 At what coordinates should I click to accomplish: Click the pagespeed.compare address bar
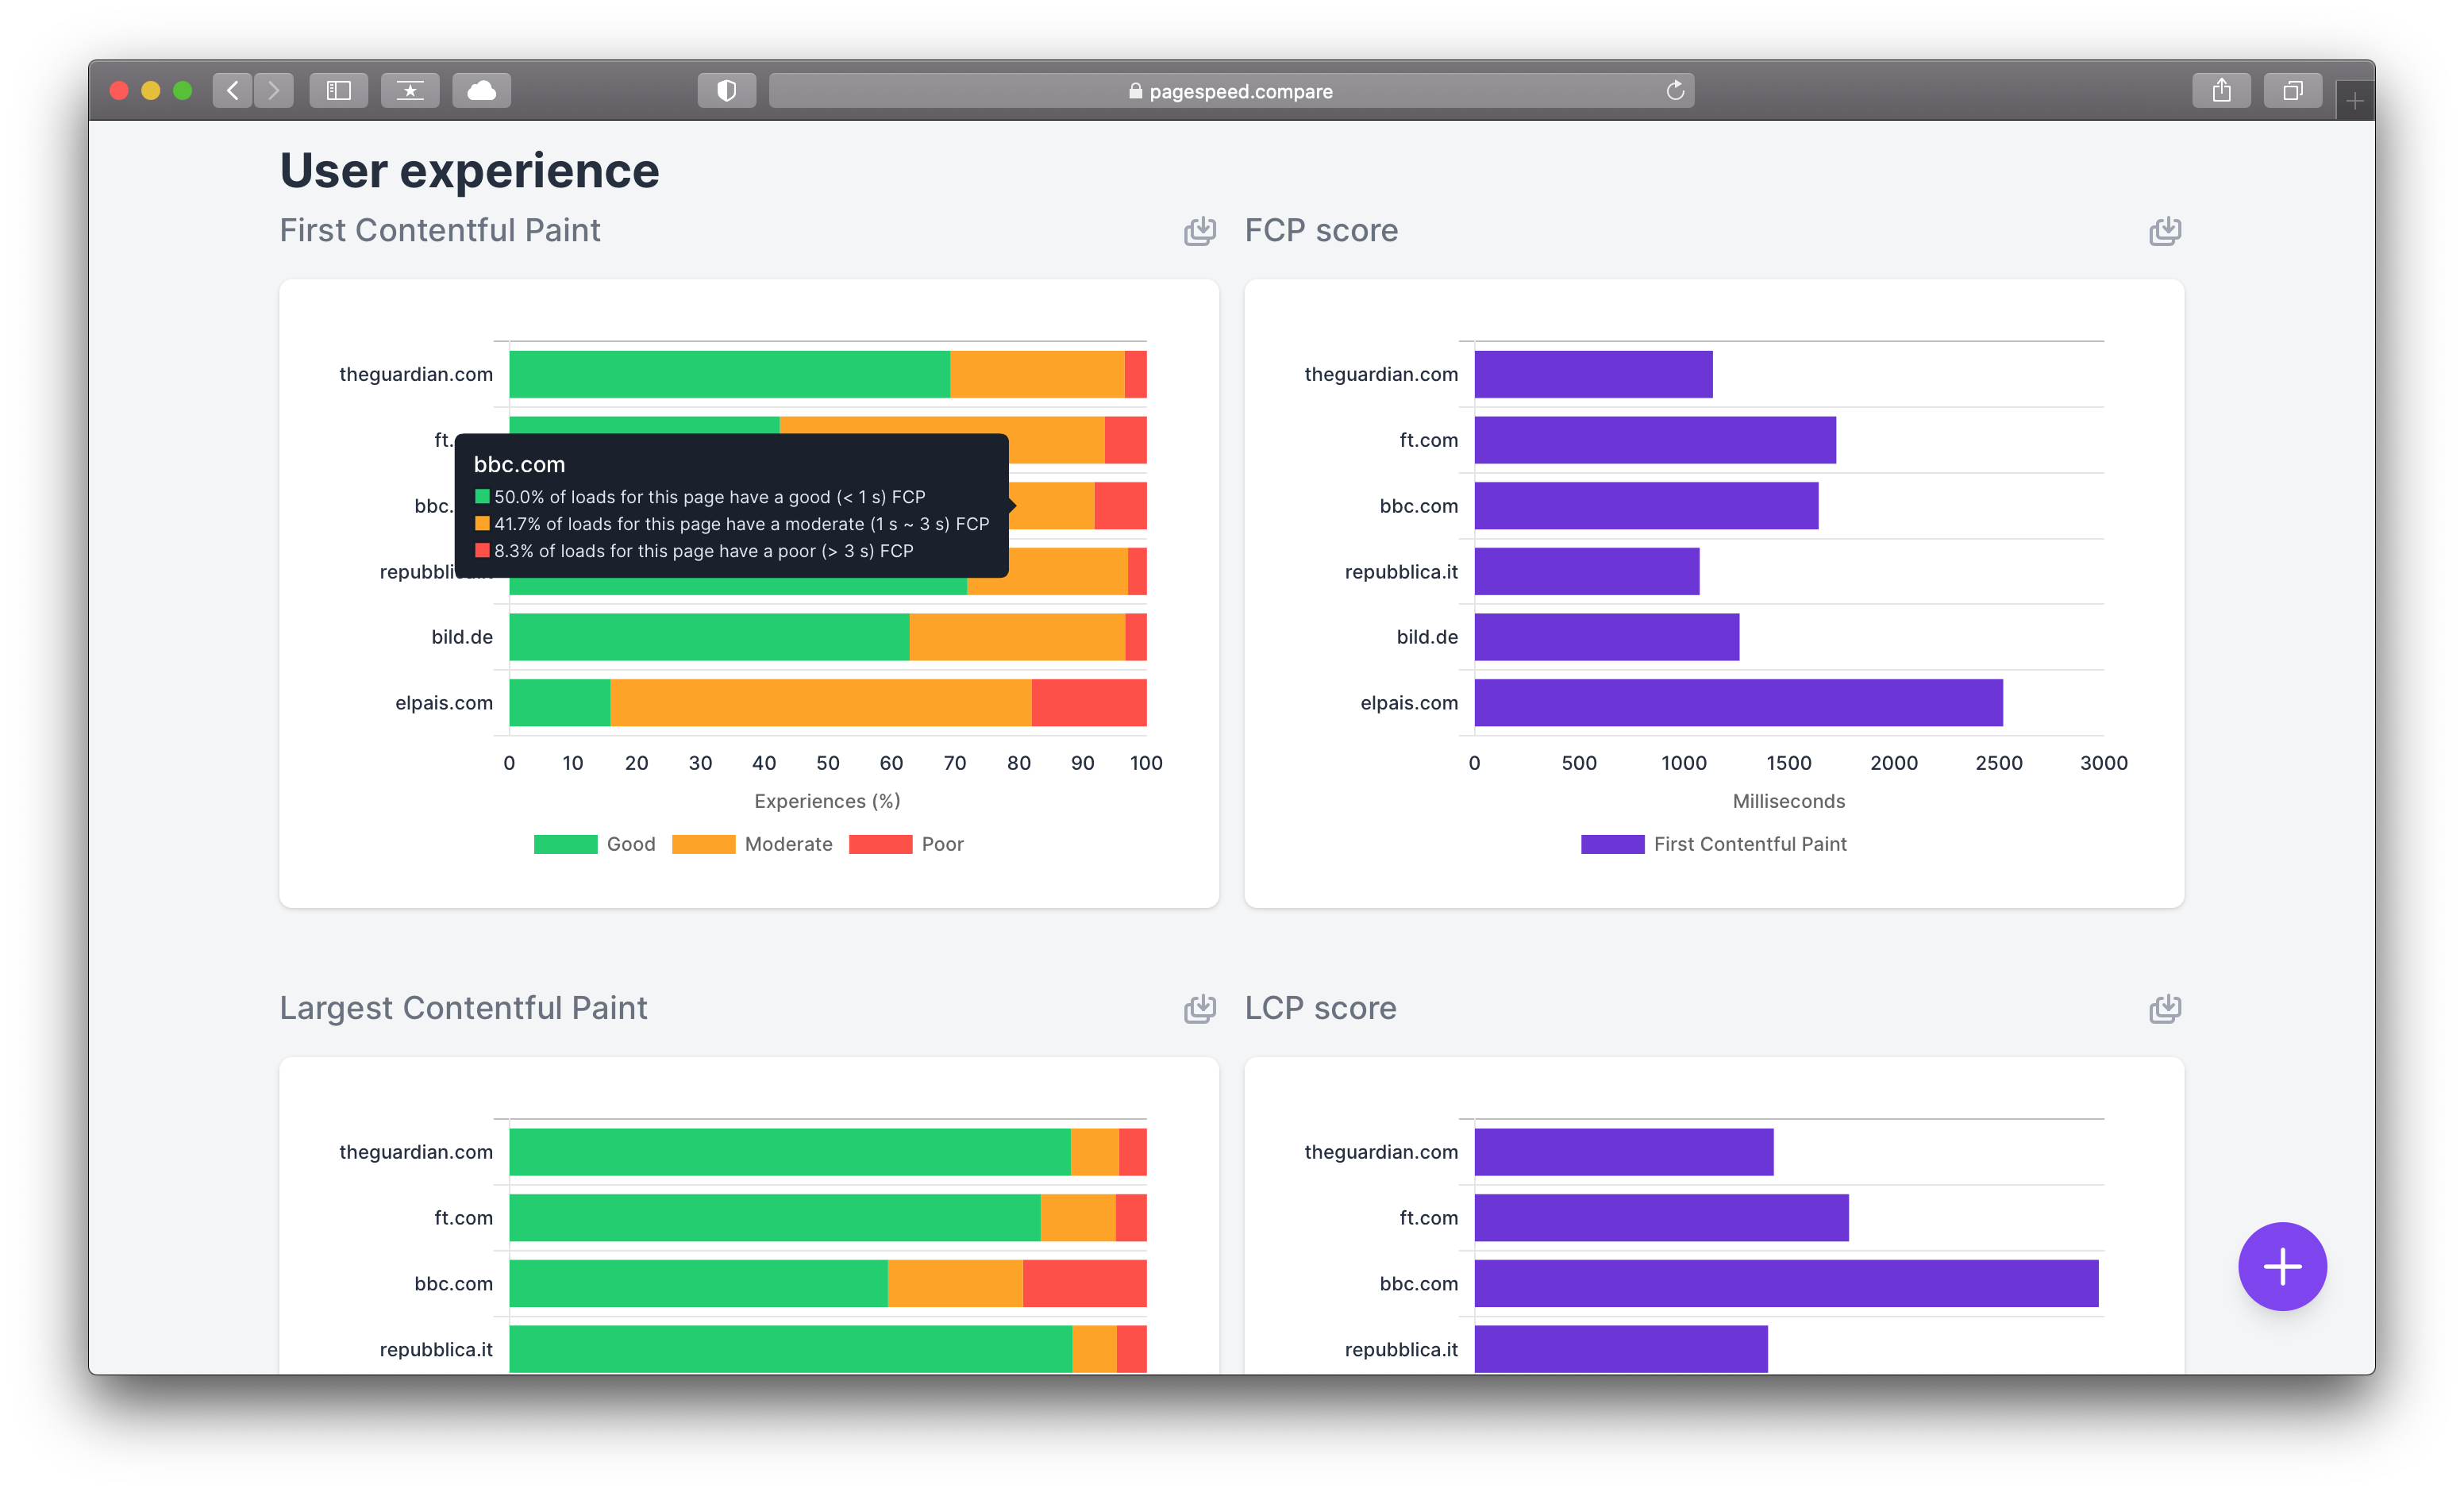coord(1230,90)
